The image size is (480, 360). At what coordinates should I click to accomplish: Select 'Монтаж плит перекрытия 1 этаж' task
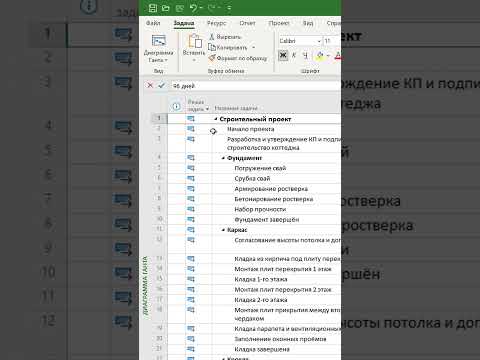(x=283, y=269)
